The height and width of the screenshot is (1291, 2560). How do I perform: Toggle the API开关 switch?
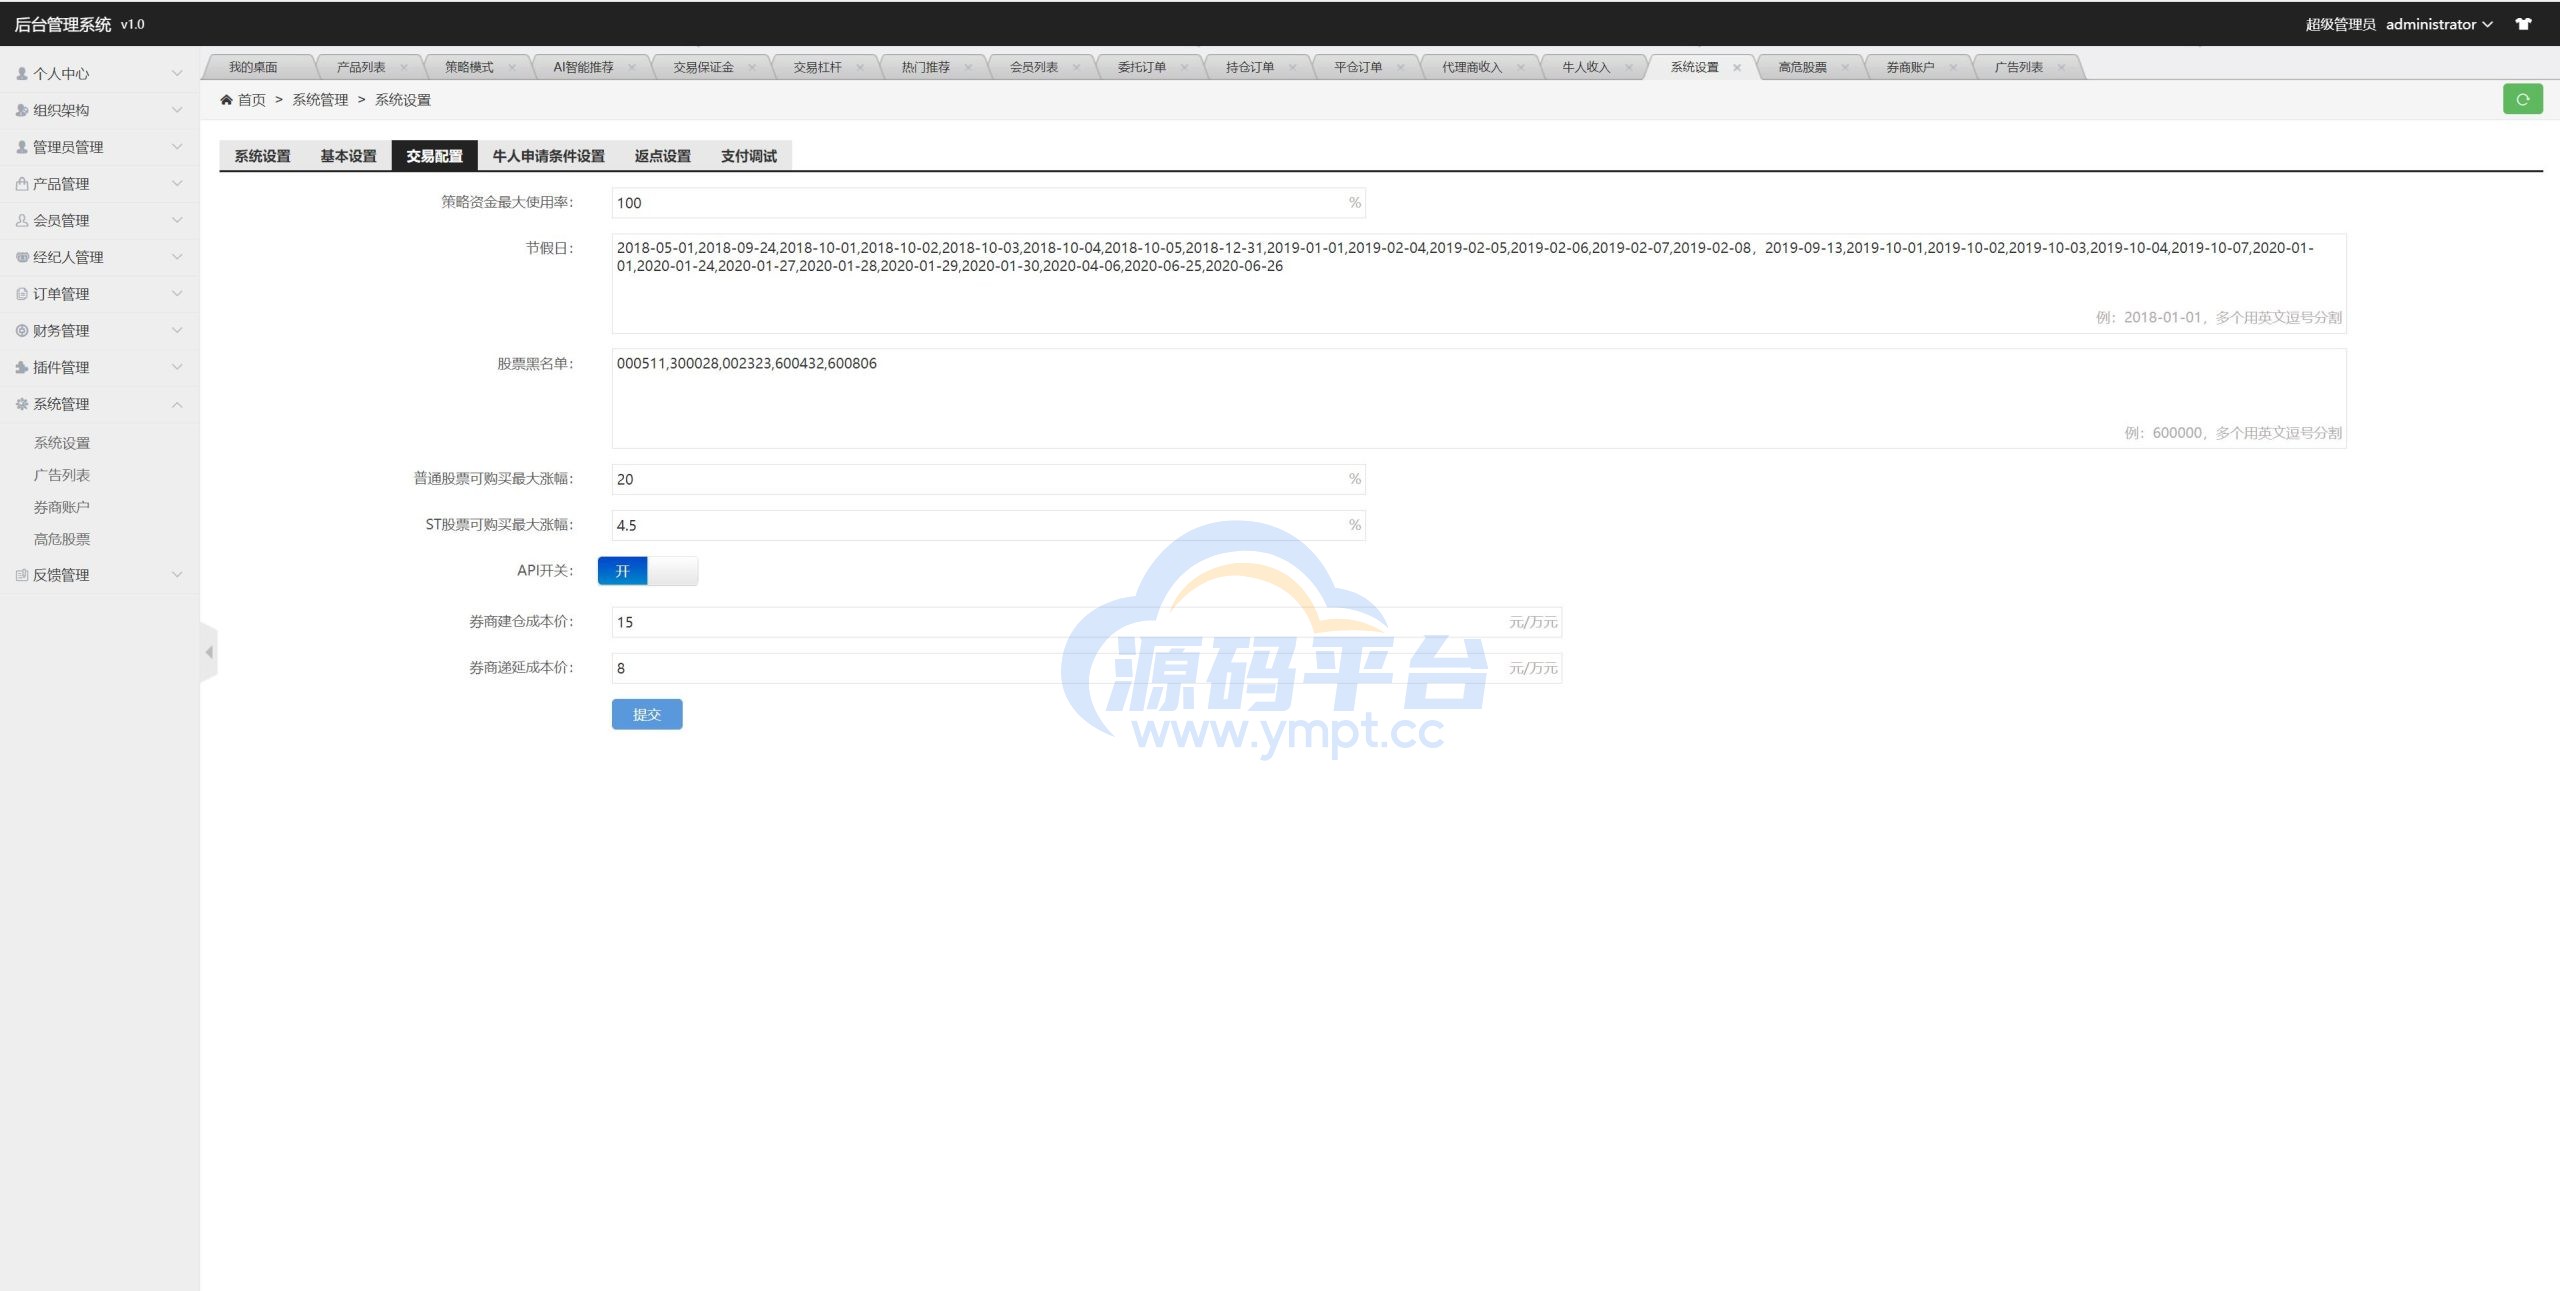click(647, 571)
